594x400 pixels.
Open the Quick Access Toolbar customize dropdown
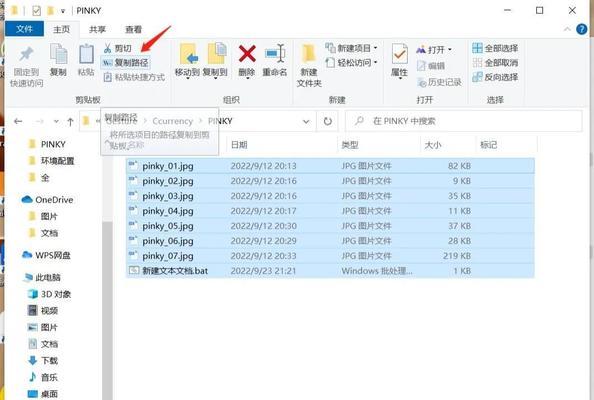tap(63, 11)
